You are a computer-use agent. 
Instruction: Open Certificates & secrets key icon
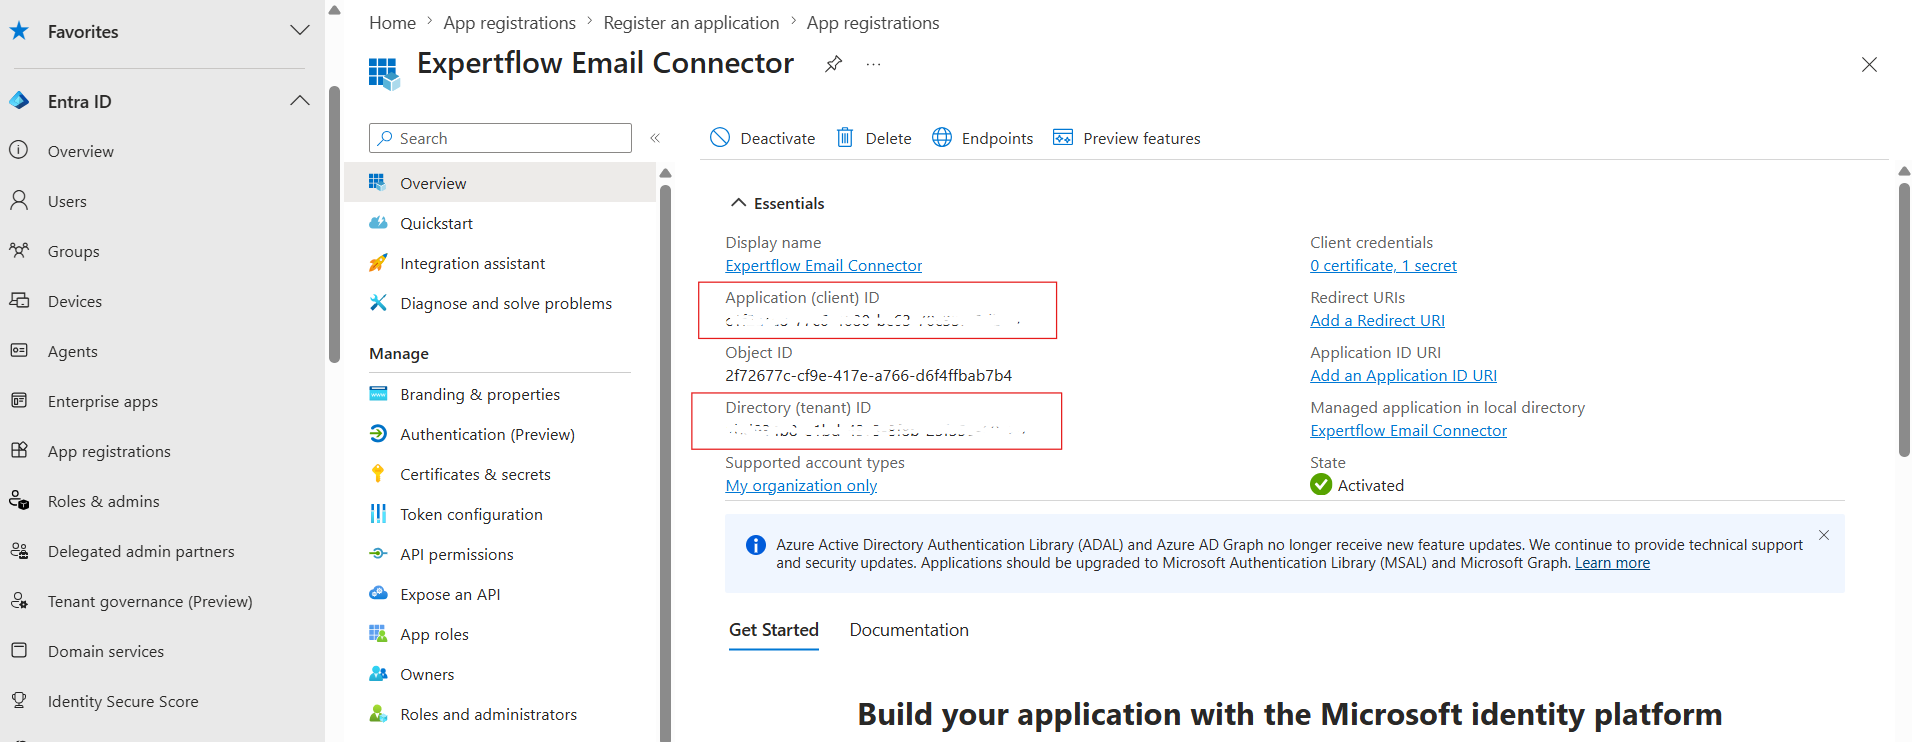(x=378, y=474)
